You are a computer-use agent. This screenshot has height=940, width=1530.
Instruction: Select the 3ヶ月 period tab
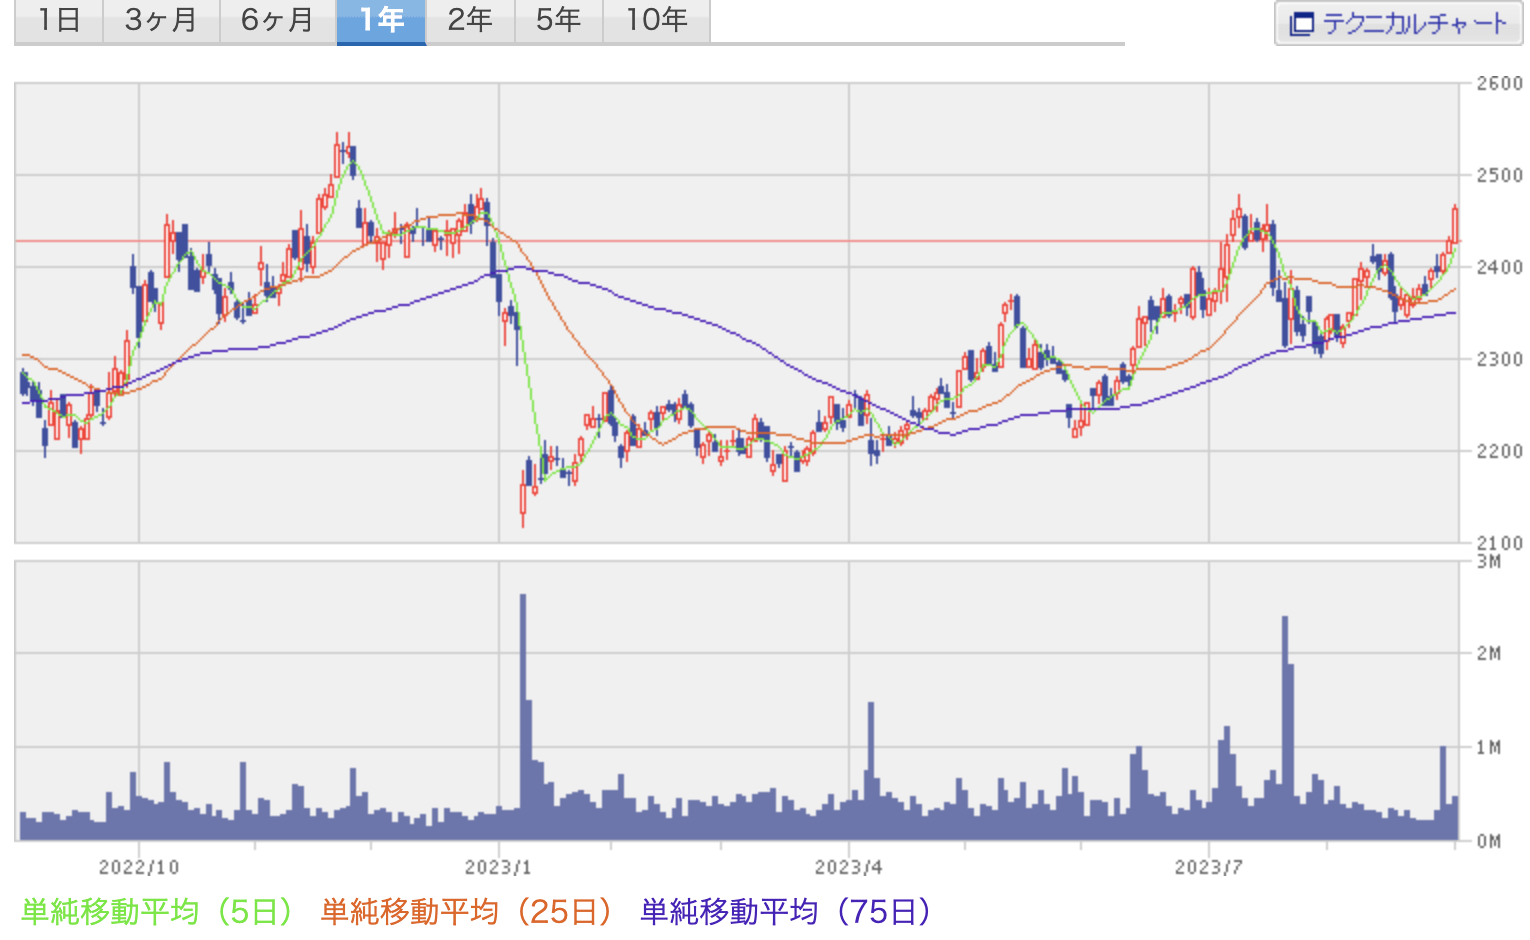[160, 21]
